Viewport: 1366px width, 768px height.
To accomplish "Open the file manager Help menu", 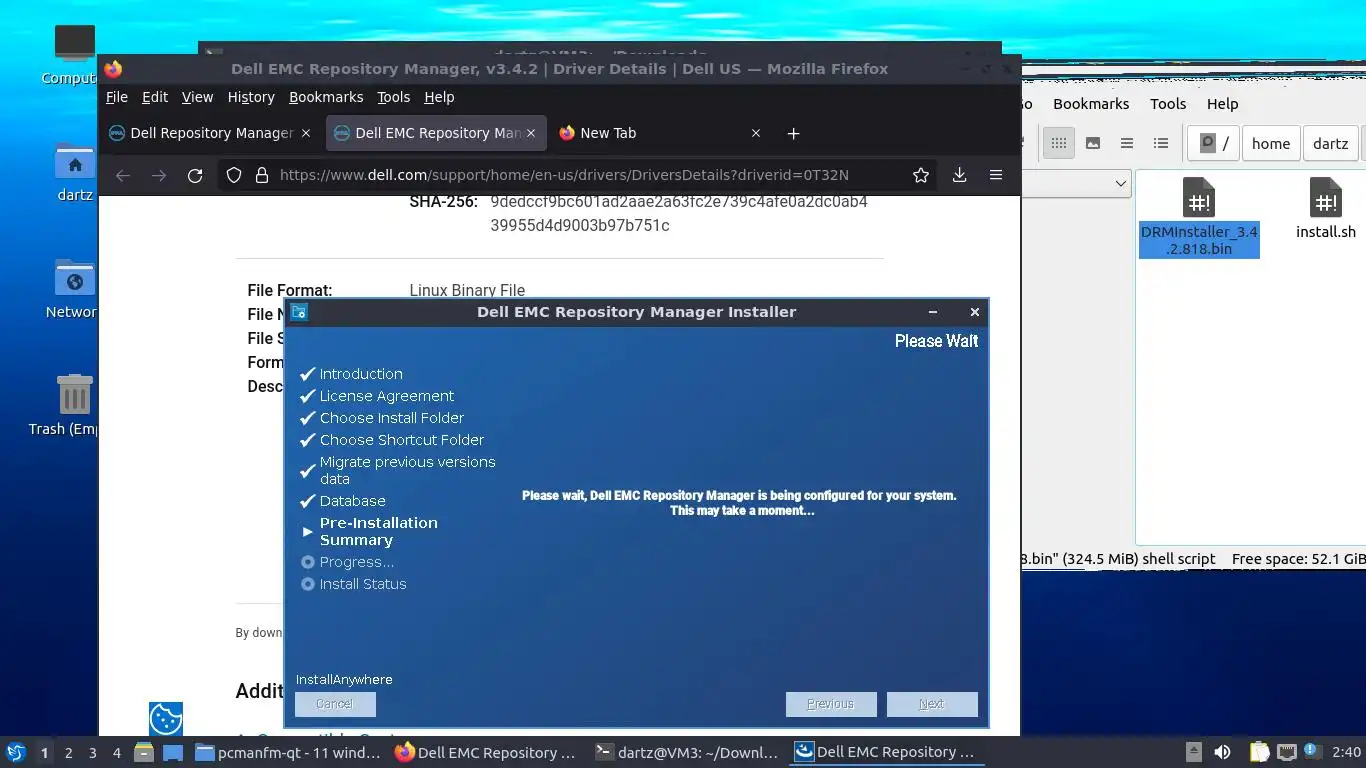I will pos(1222,104).
